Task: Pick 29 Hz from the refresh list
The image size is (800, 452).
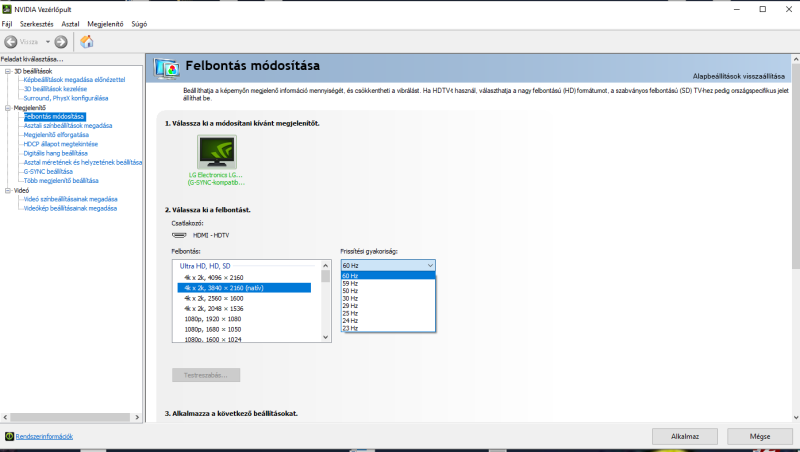Action: coord(388,306)
